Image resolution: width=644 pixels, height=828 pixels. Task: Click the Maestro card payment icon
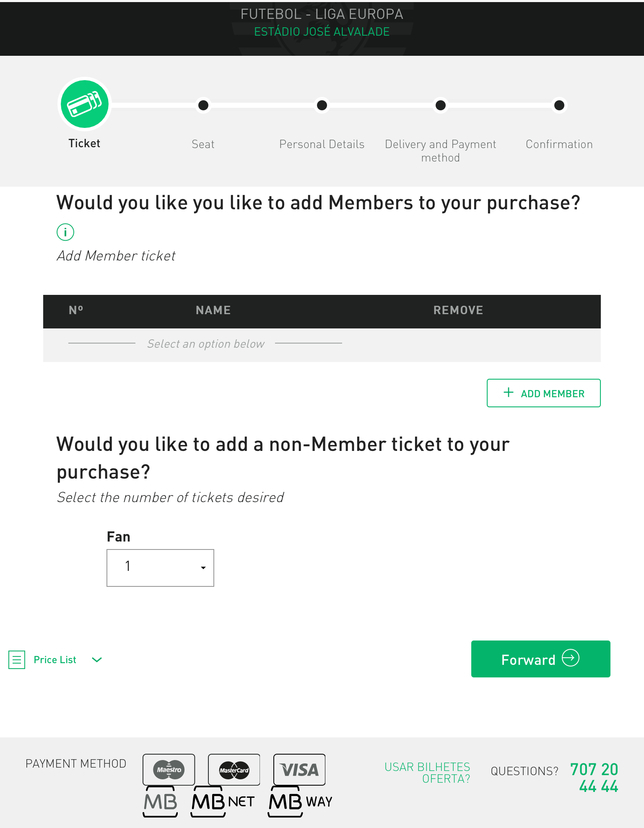169,769
